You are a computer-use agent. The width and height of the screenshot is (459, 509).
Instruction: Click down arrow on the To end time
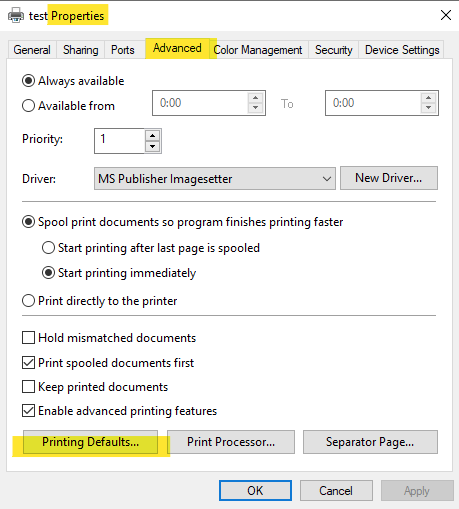(x=428, y=108)
